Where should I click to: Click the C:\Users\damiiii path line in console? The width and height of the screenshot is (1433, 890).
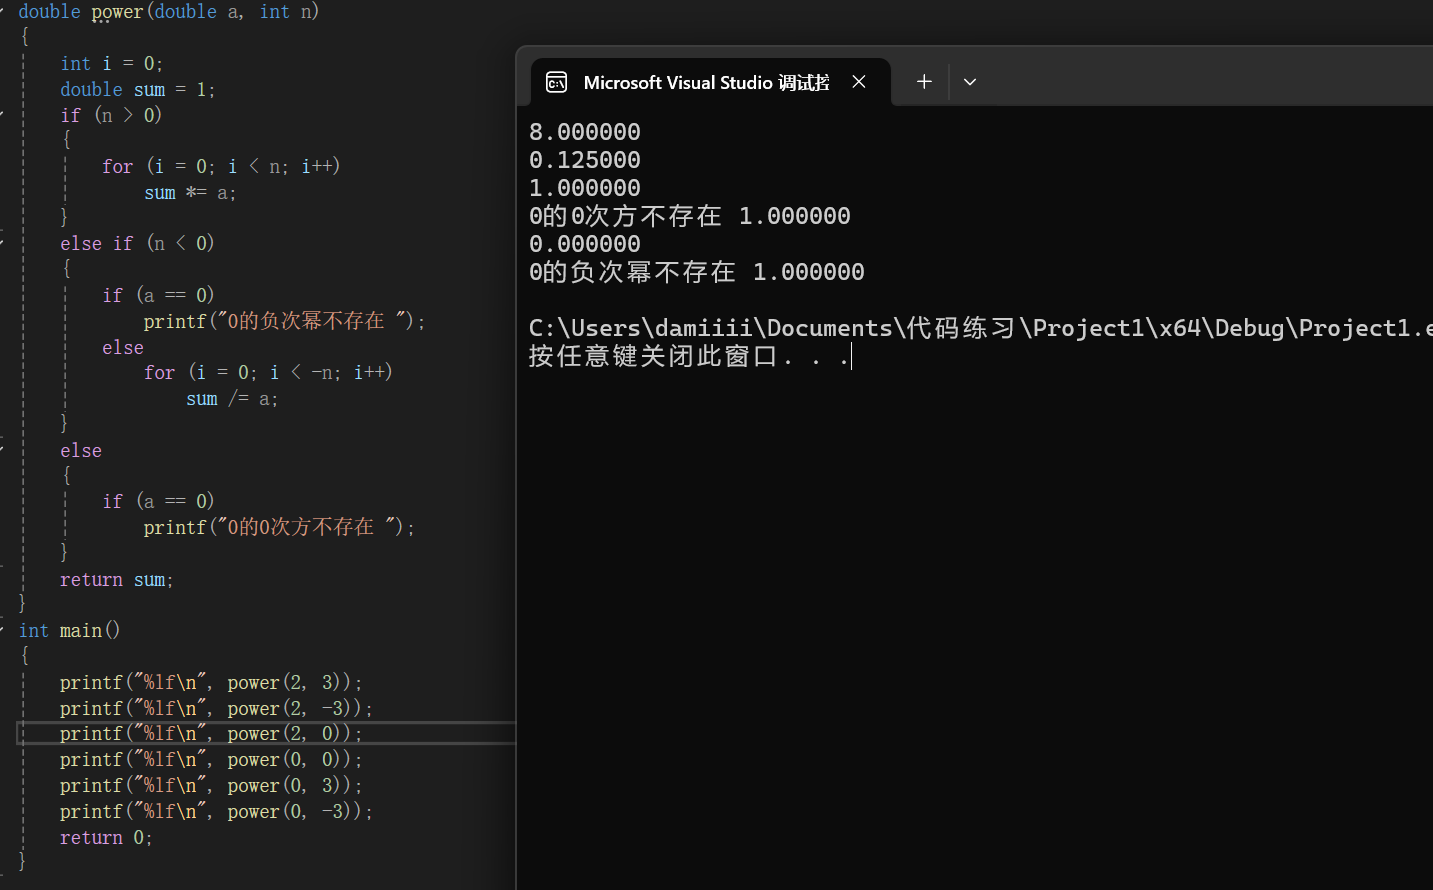pyautogui.click(x=980, y=328)
